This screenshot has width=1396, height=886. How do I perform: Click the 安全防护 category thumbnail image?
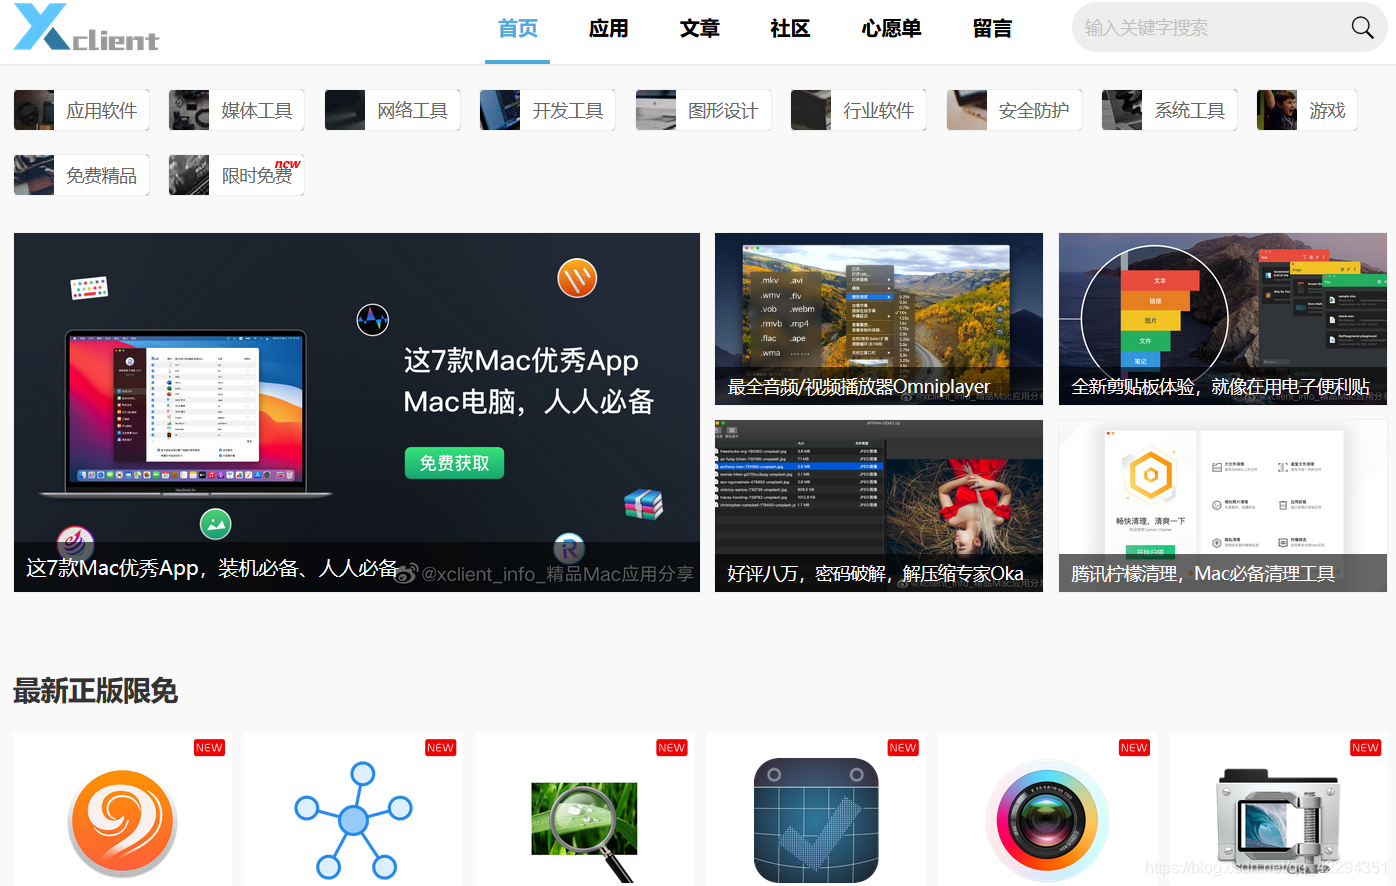tap(967, 110)
